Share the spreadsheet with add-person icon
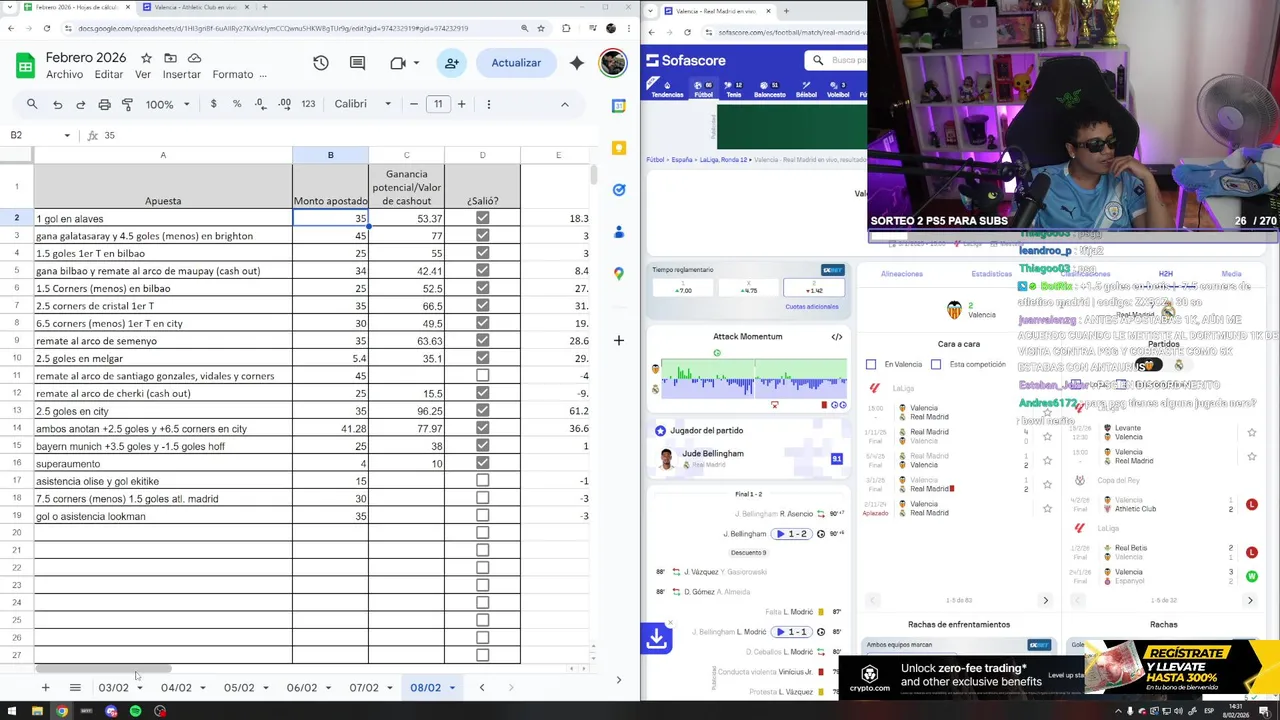The height and width of the screenshot is (720, 1280). 452,63
